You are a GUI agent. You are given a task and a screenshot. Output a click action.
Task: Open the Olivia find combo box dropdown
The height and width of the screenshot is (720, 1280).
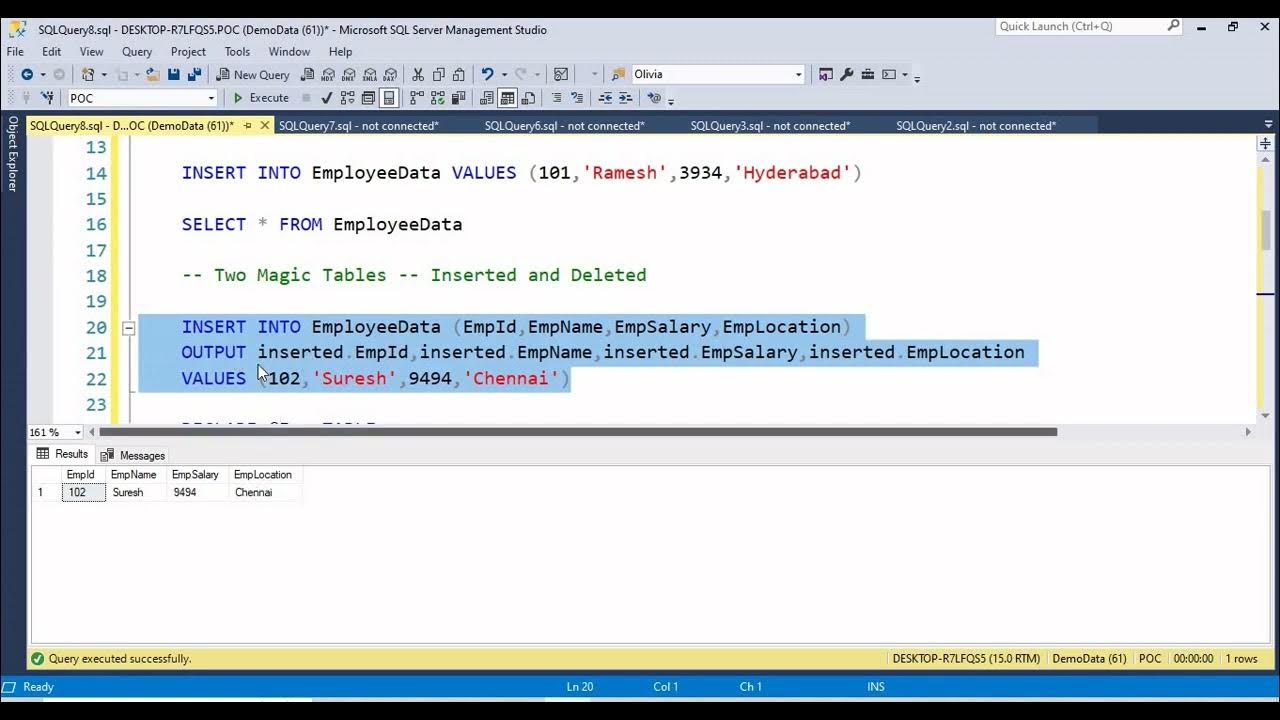coord(799,74)
